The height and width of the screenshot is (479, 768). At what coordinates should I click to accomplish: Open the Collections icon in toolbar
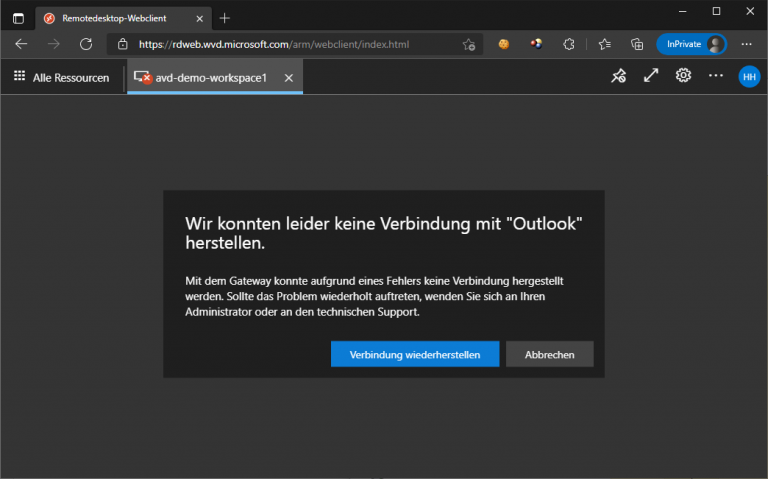pos(637,44)
